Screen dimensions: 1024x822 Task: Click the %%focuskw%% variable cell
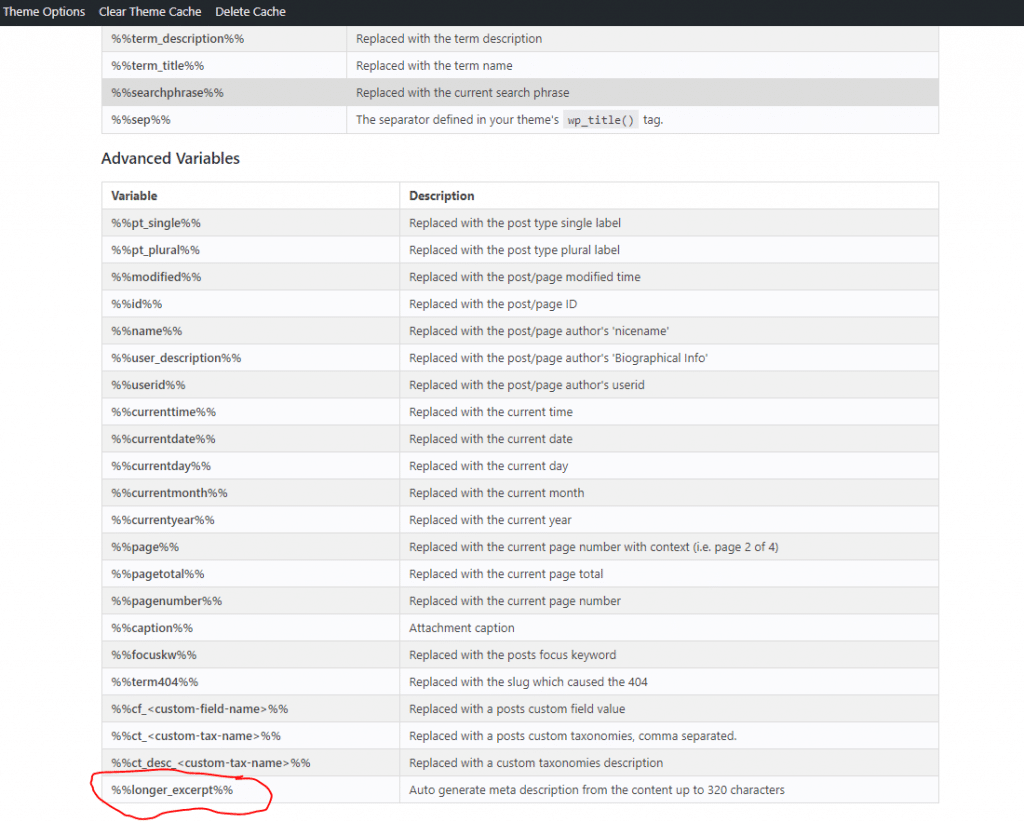154,655
